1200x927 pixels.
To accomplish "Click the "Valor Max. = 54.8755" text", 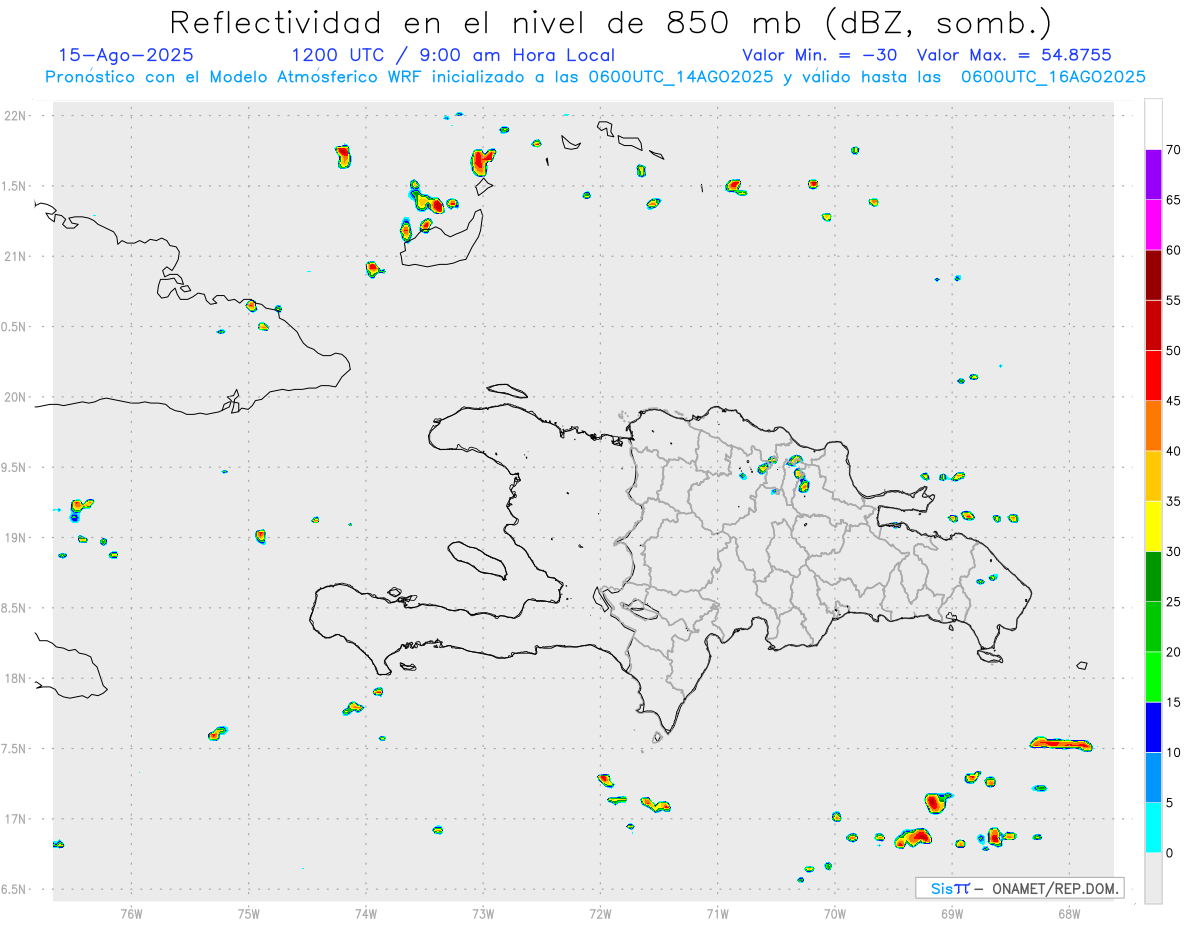I will pyautogui.click(x=1014, y=55).
